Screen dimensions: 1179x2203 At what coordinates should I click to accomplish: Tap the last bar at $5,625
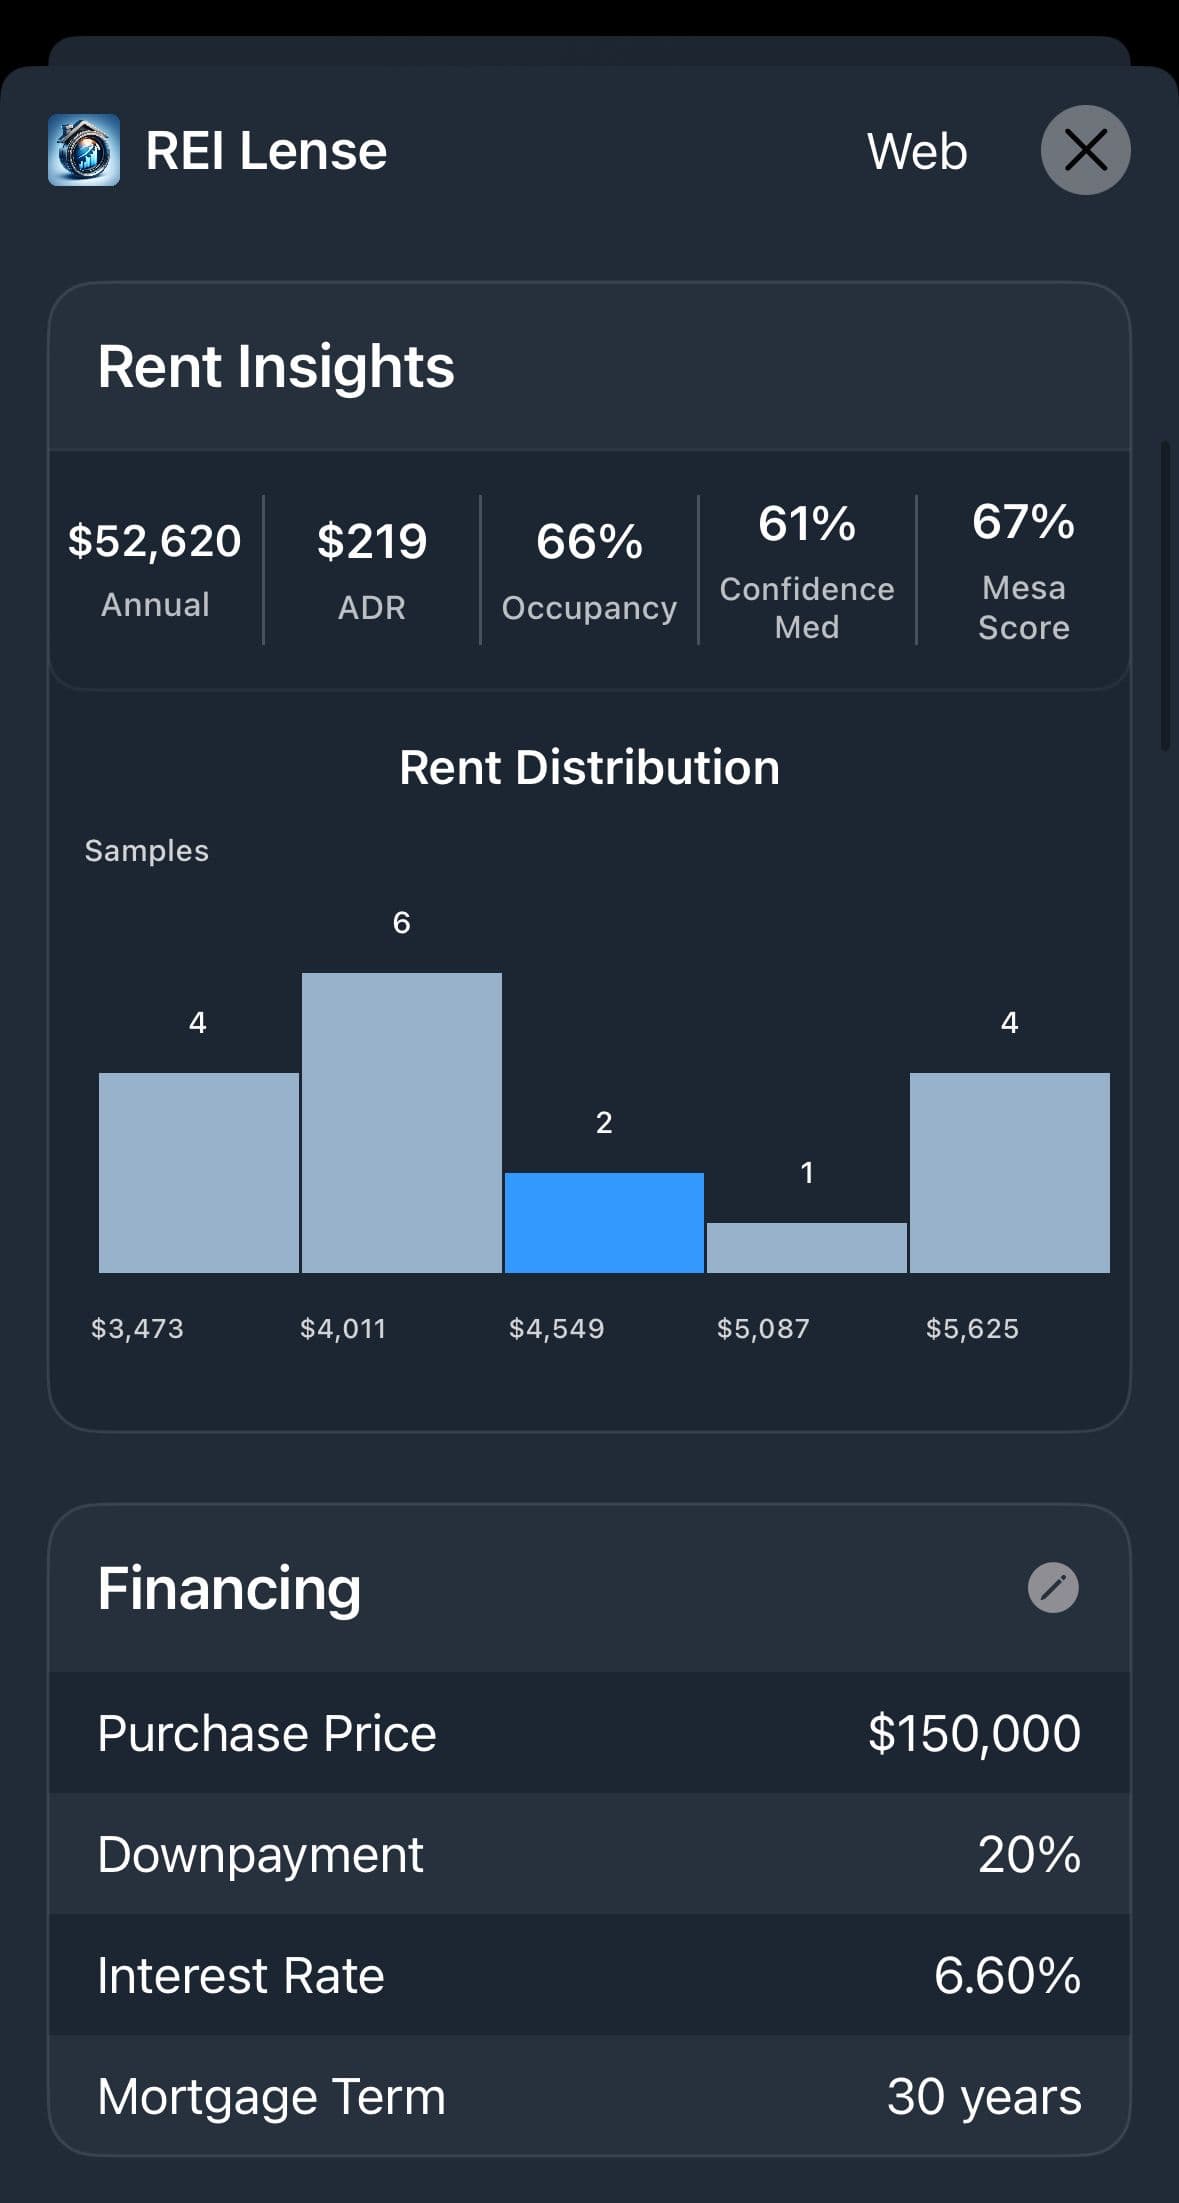click(1009, 1172)
